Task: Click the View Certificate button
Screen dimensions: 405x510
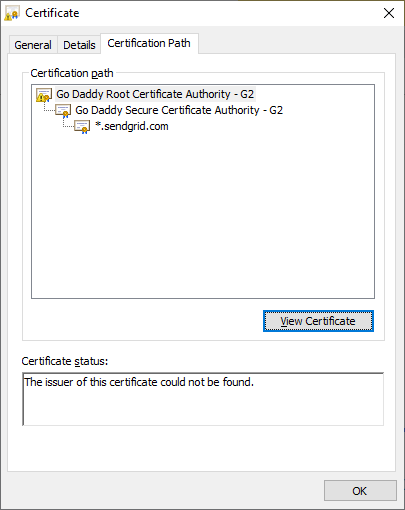Action: tap(318, 321)
